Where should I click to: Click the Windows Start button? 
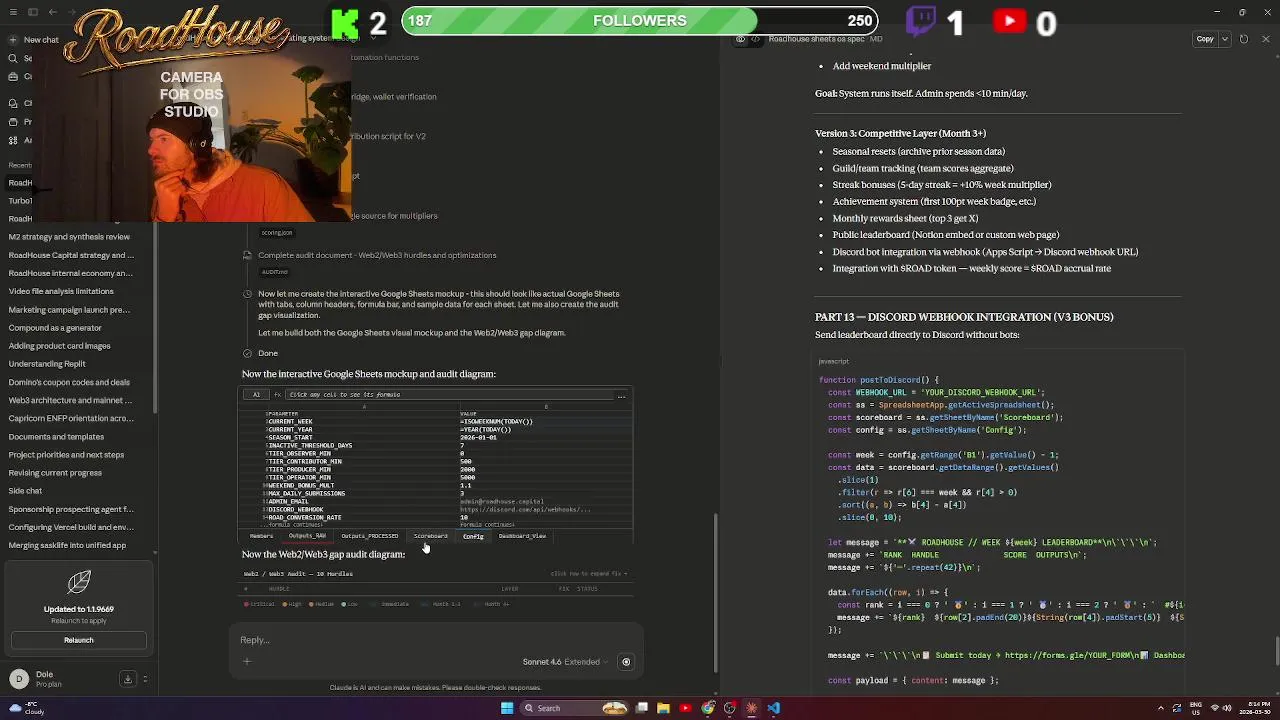[507, 708]
